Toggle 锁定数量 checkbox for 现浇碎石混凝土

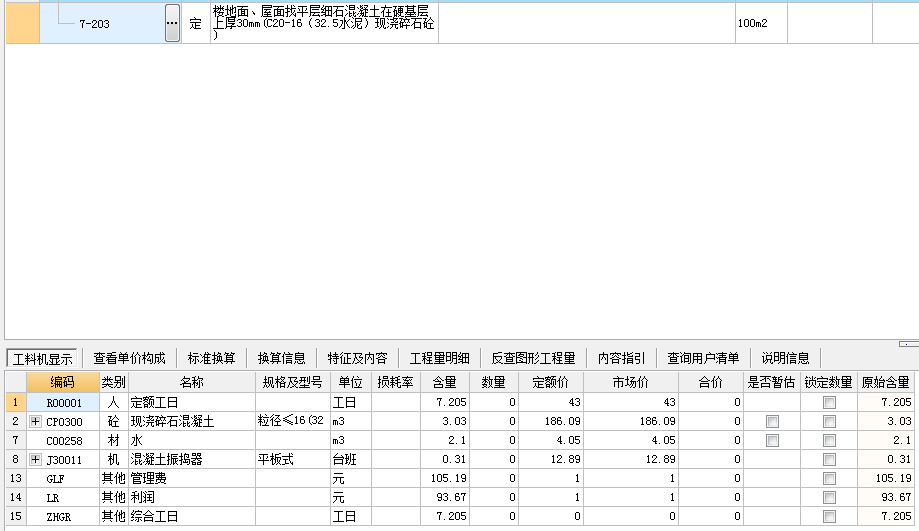click(x=829, y=421)
